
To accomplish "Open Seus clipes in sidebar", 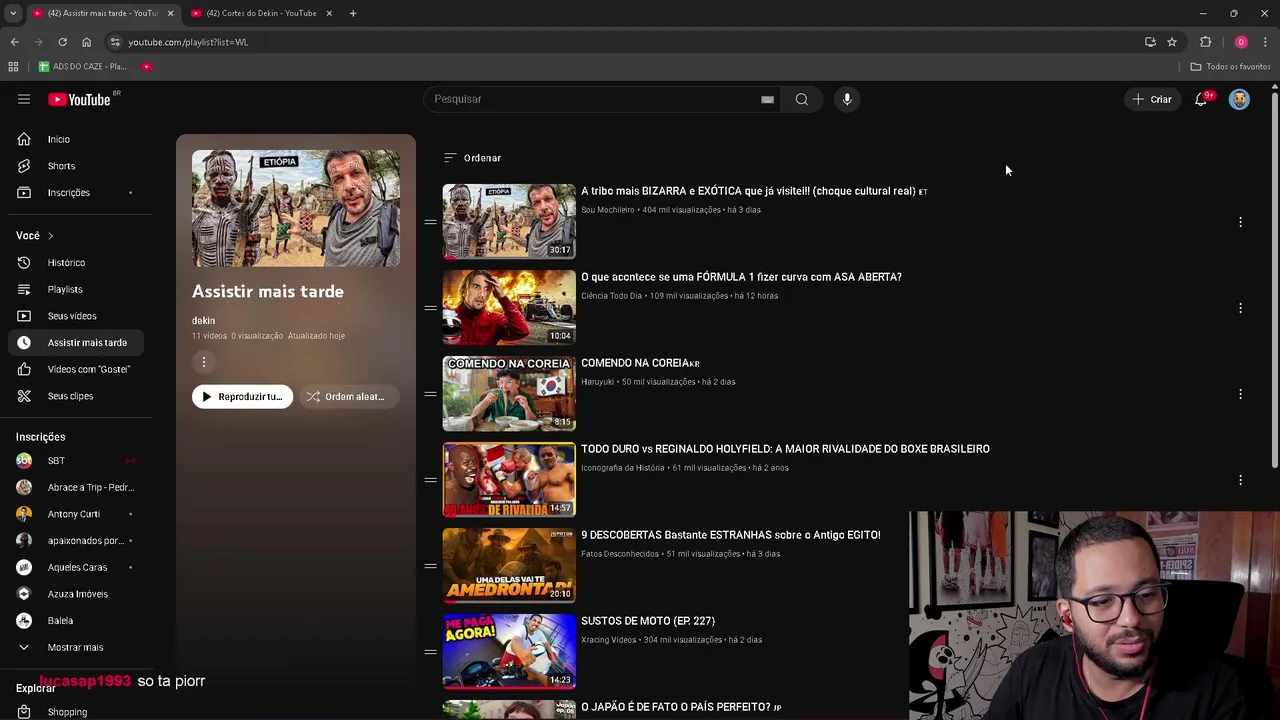I will (77, 396).
